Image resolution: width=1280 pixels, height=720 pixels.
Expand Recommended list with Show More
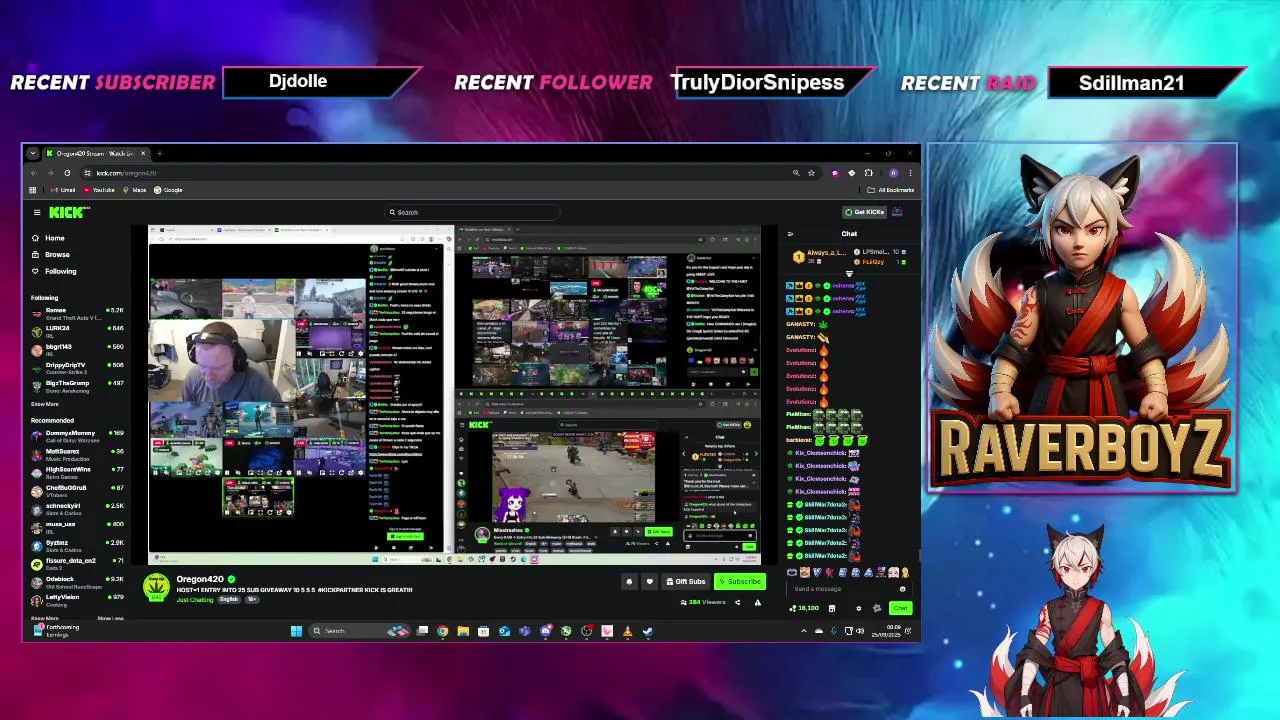coord(45,618)
